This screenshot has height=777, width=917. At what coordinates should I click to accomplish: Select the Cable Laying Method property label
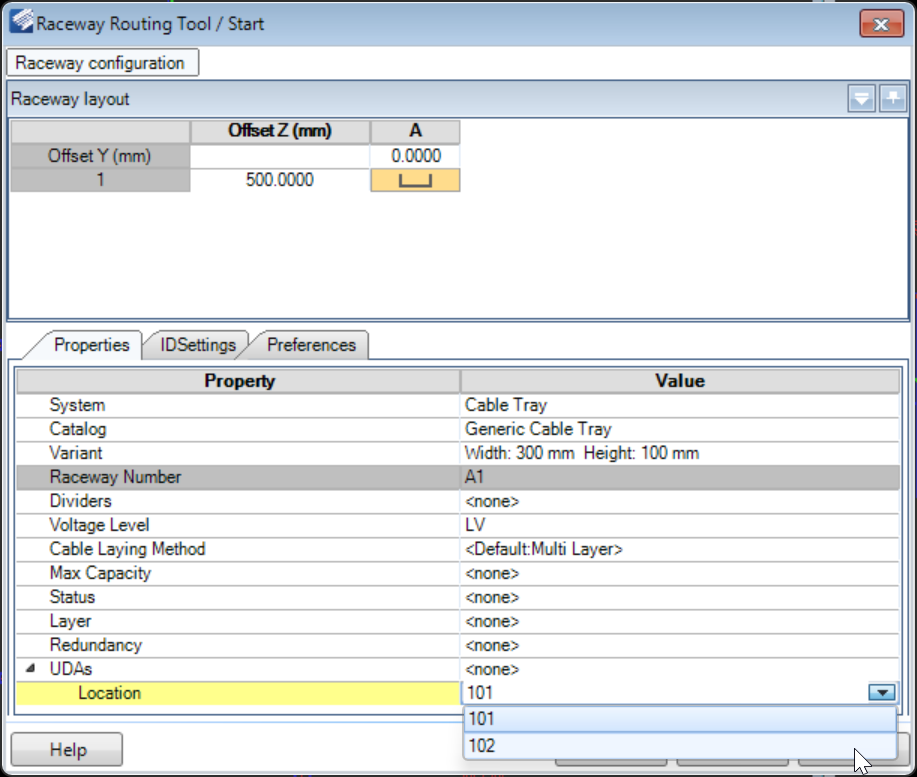point(127,549)
